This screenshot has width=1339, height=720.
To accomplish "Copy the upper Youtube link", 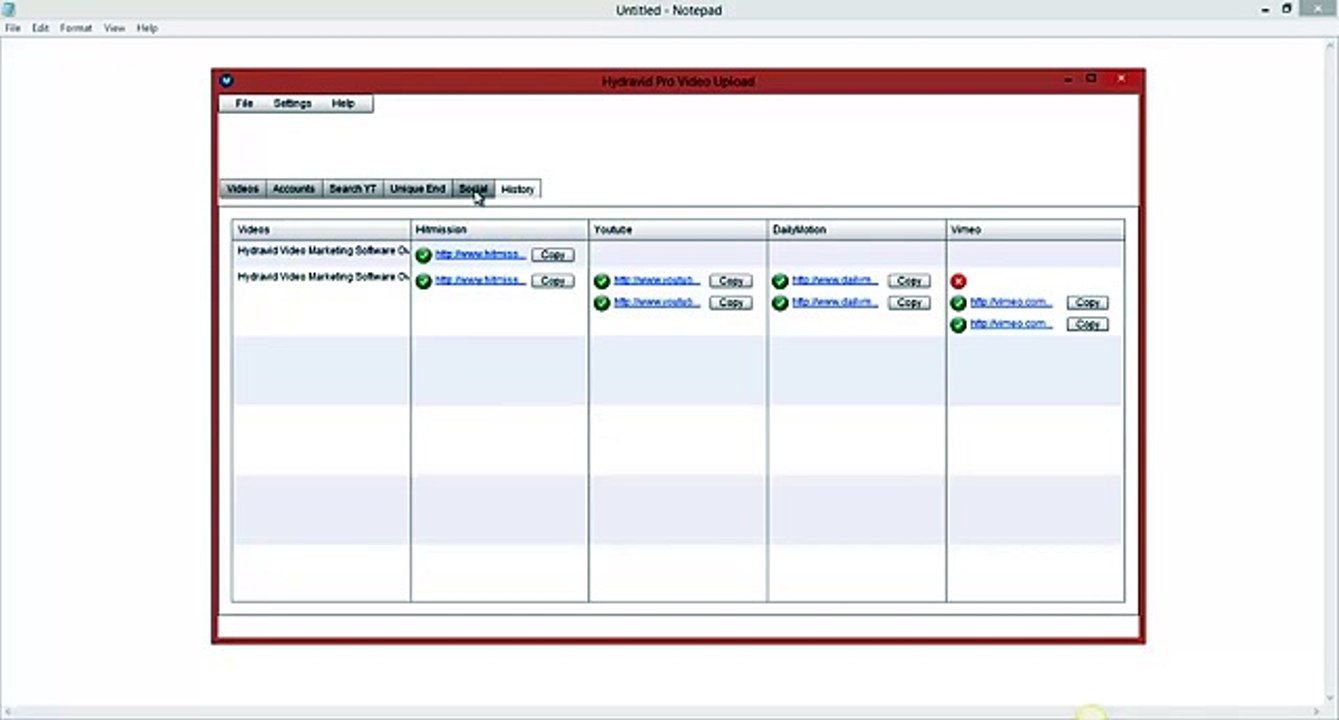I will (731, 281).
